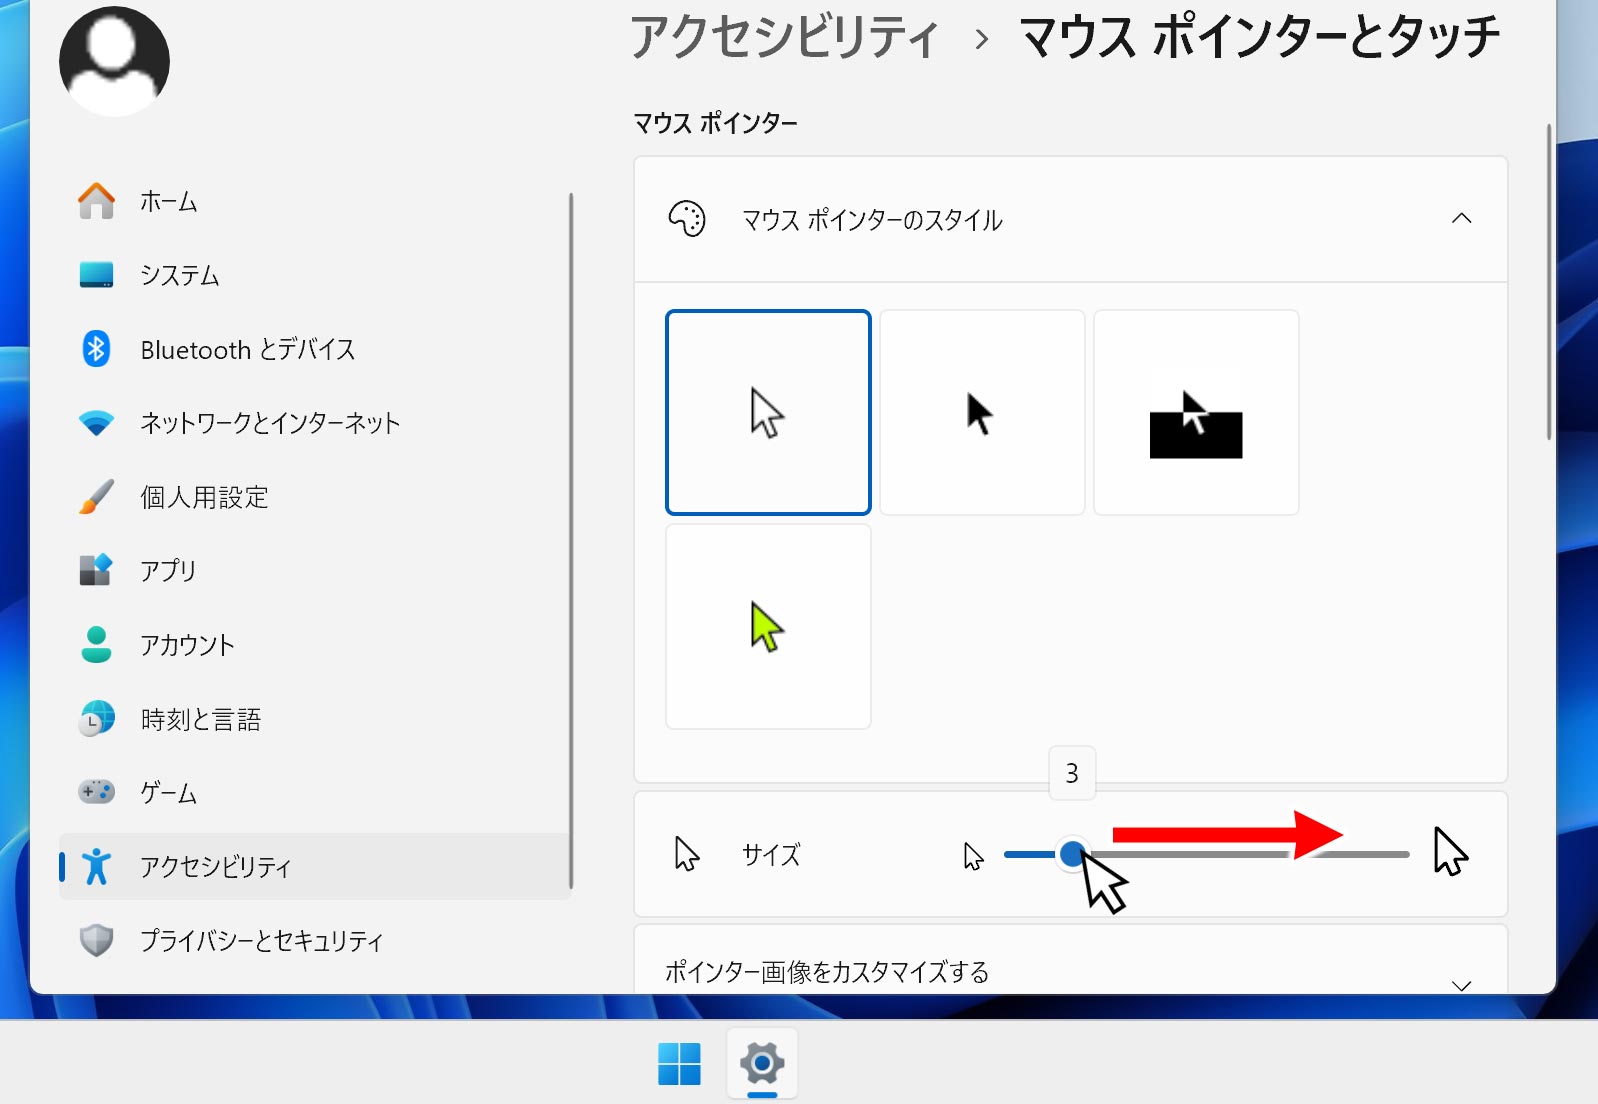
Task: Open the アカウント settings category
Action: point(187,645)
